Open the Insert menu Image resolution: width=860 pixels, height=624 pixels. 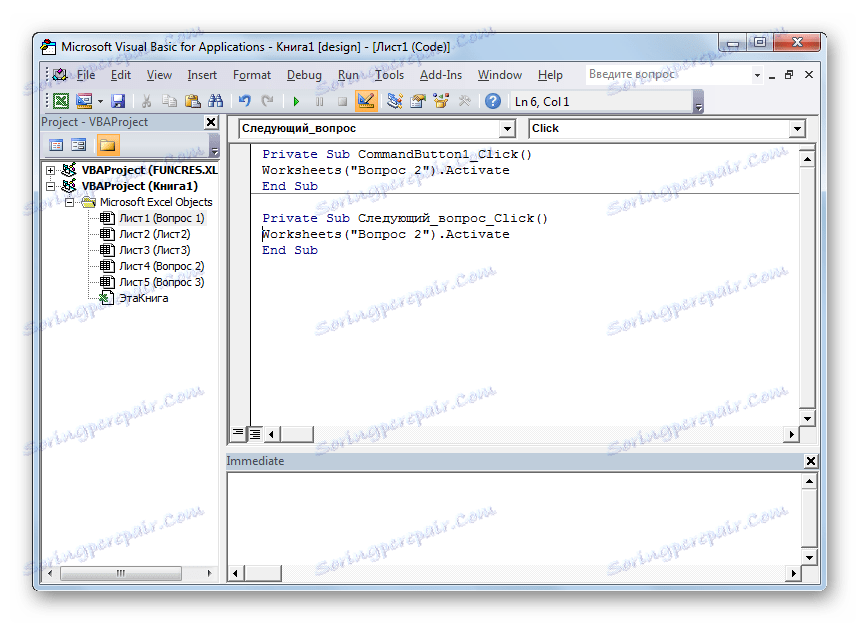(x=202, y=75)
